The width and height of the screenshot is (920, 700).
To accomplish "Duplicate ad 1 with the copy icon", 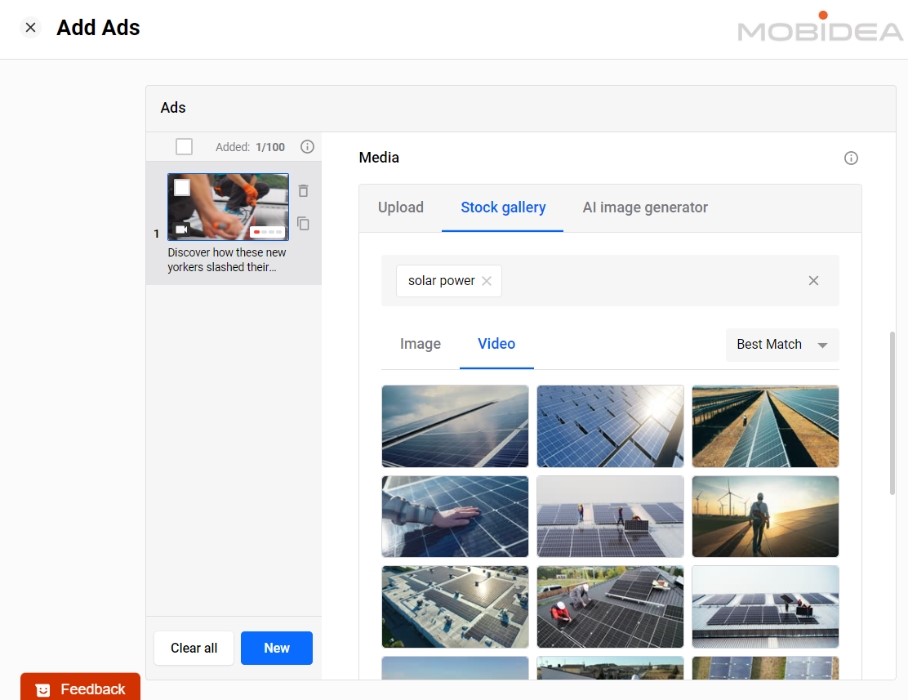I will click(x=303, y=224).
